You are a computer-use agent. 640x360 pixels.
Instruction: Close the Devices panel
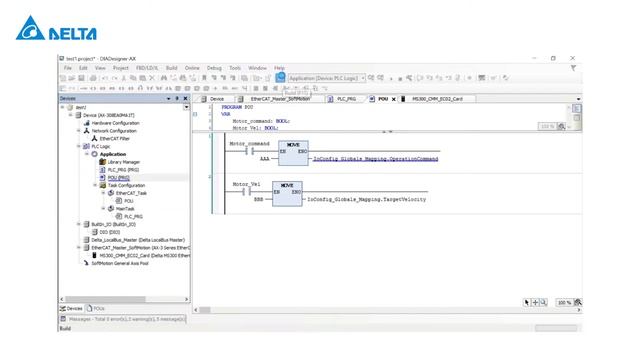tap(185, 98)
